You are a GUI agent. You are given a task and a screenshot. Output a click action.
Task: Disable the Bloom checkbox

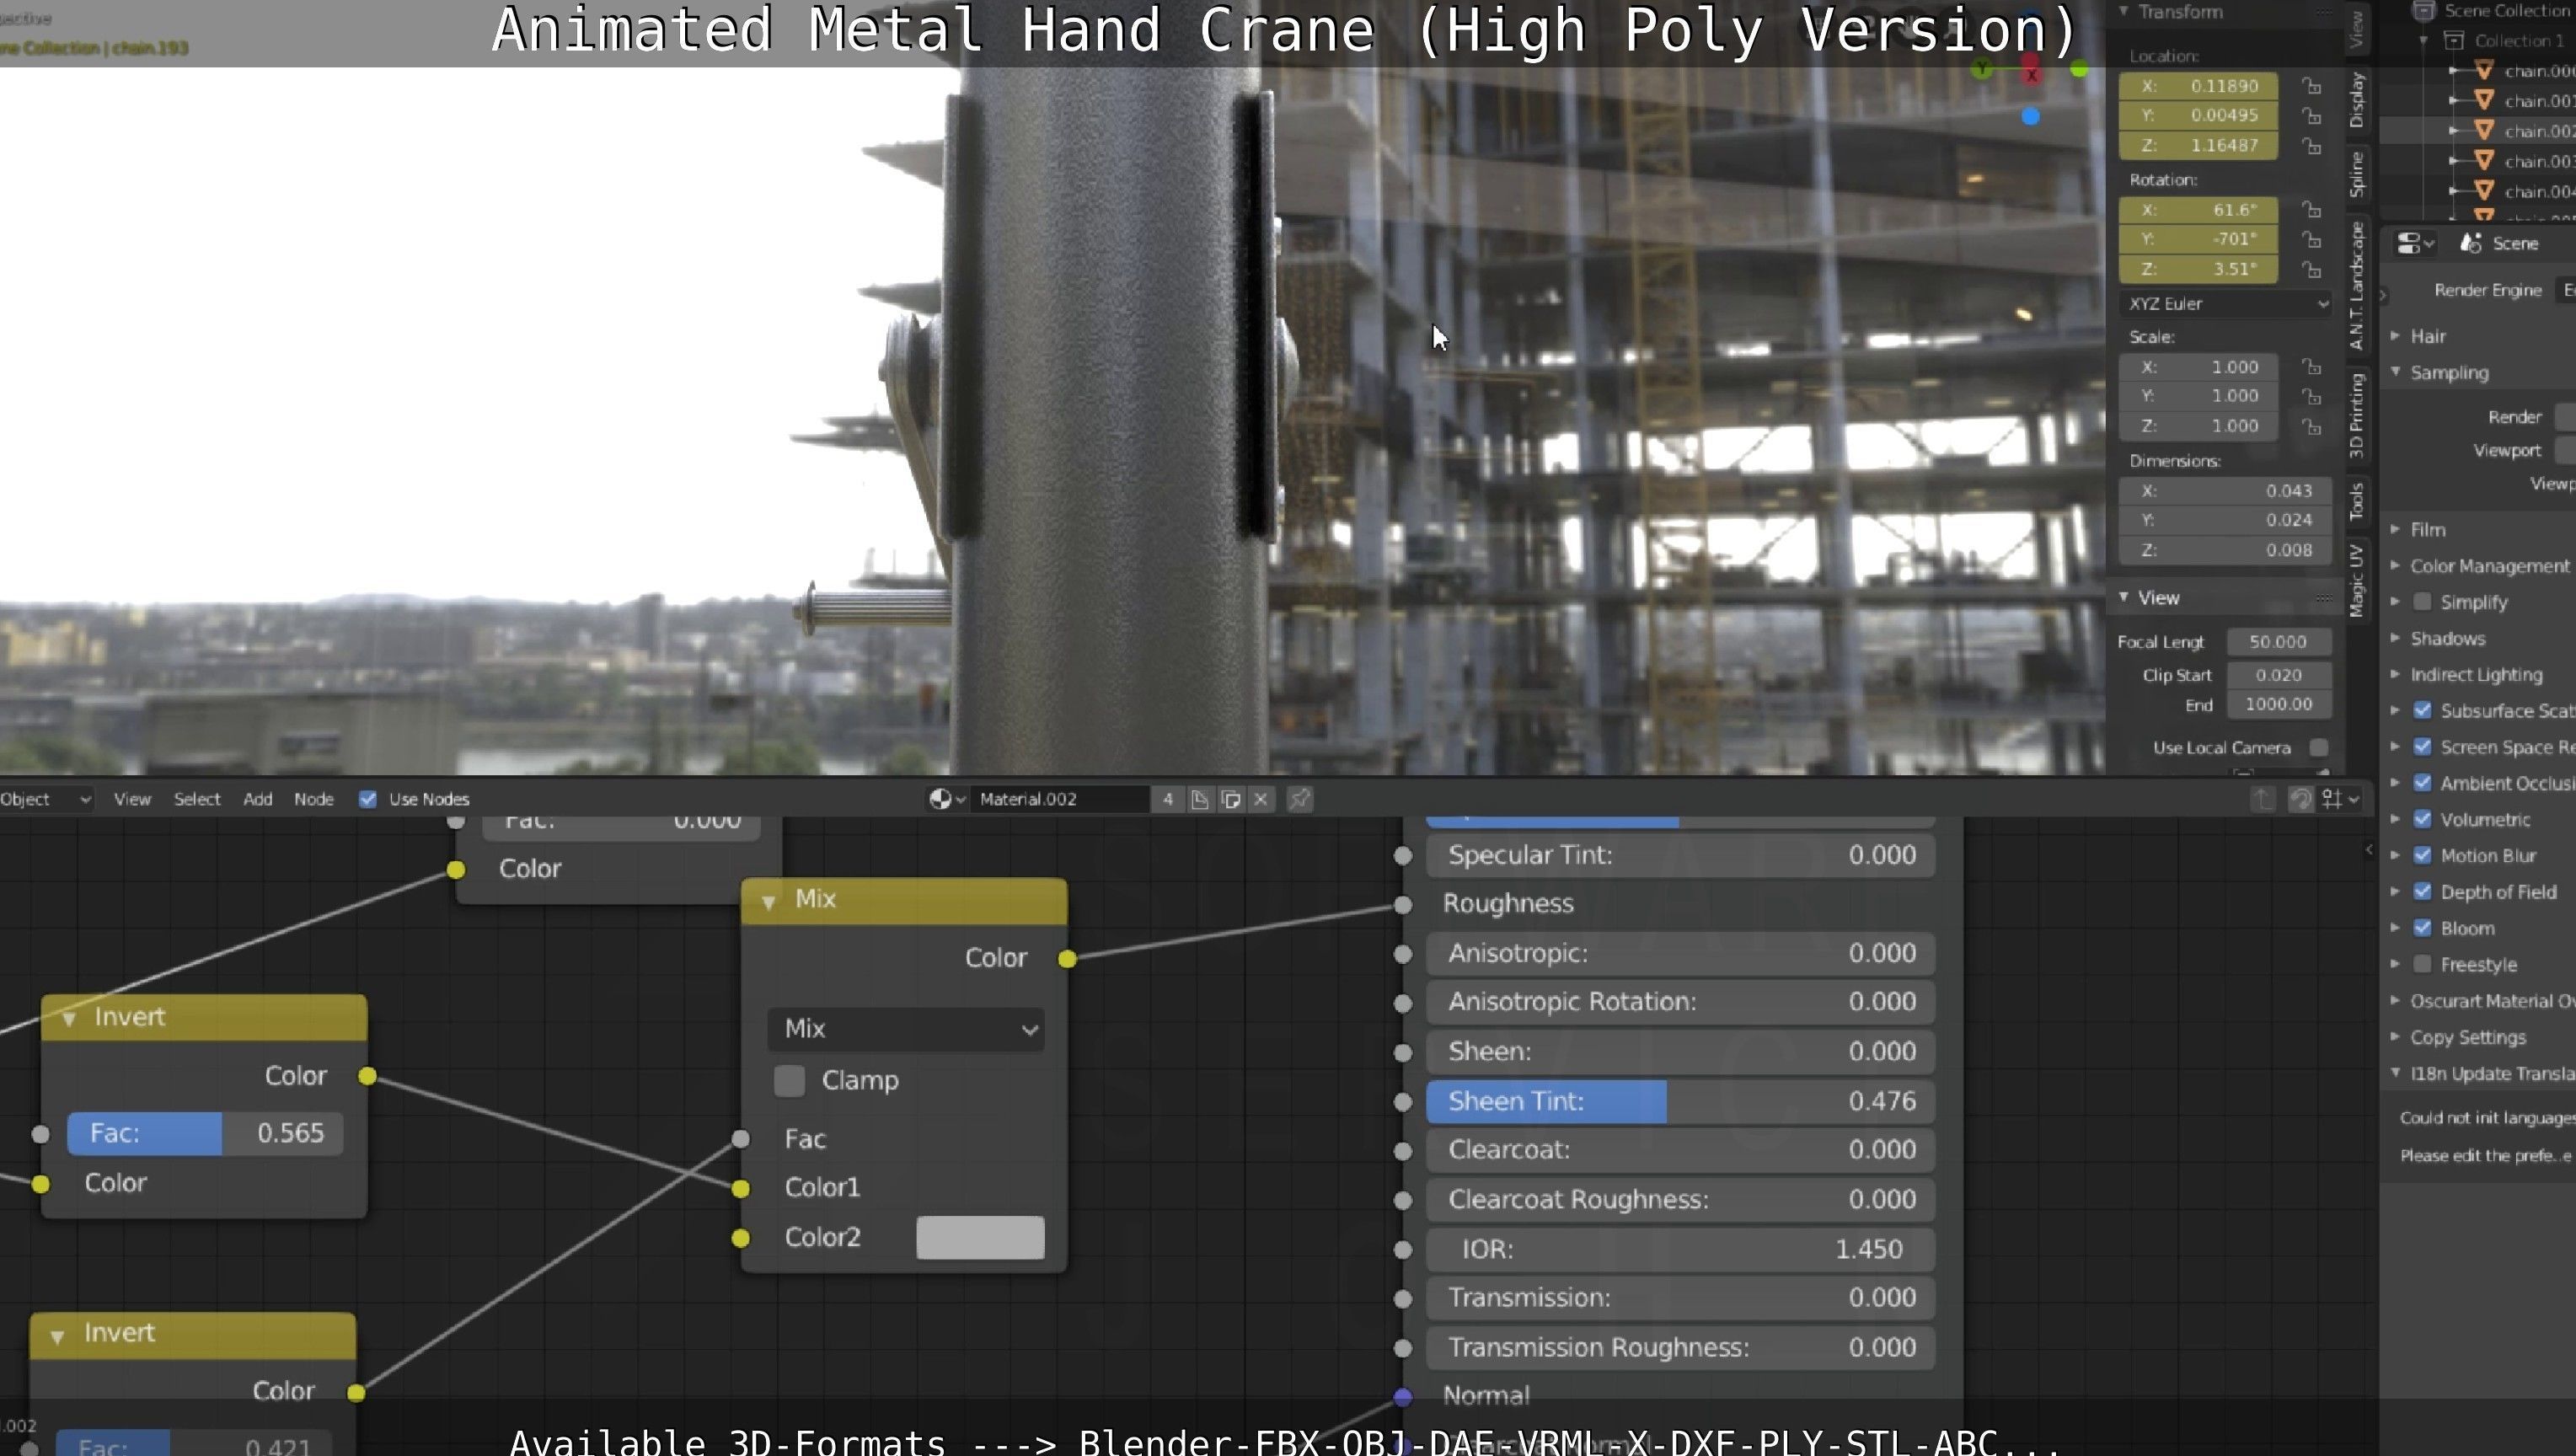click(x=2422, y=928)
